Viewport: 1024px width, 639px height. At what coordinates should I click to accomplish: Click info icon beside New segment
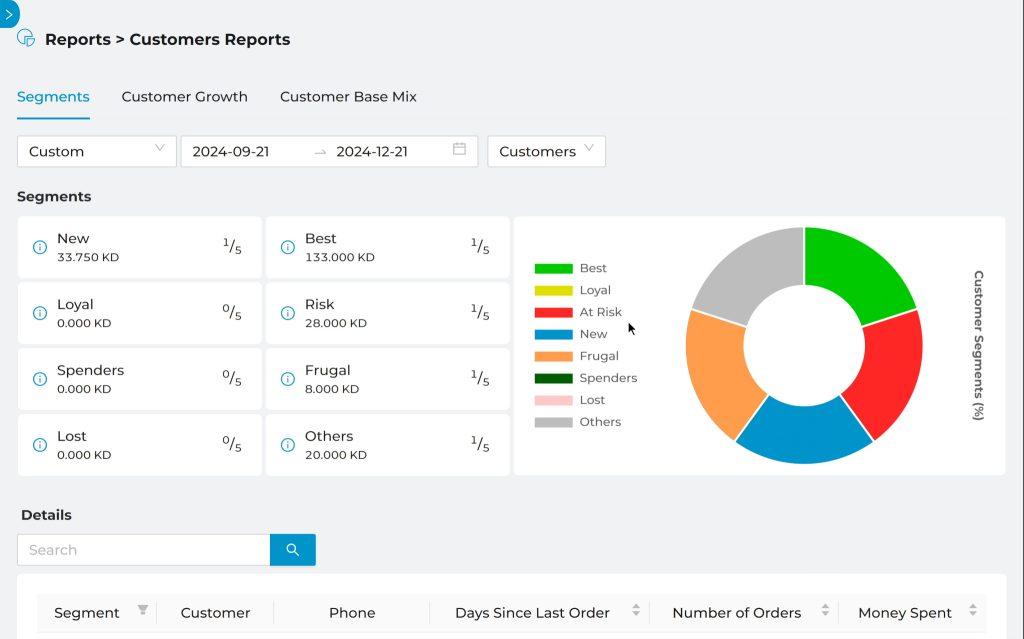(40, 247)
